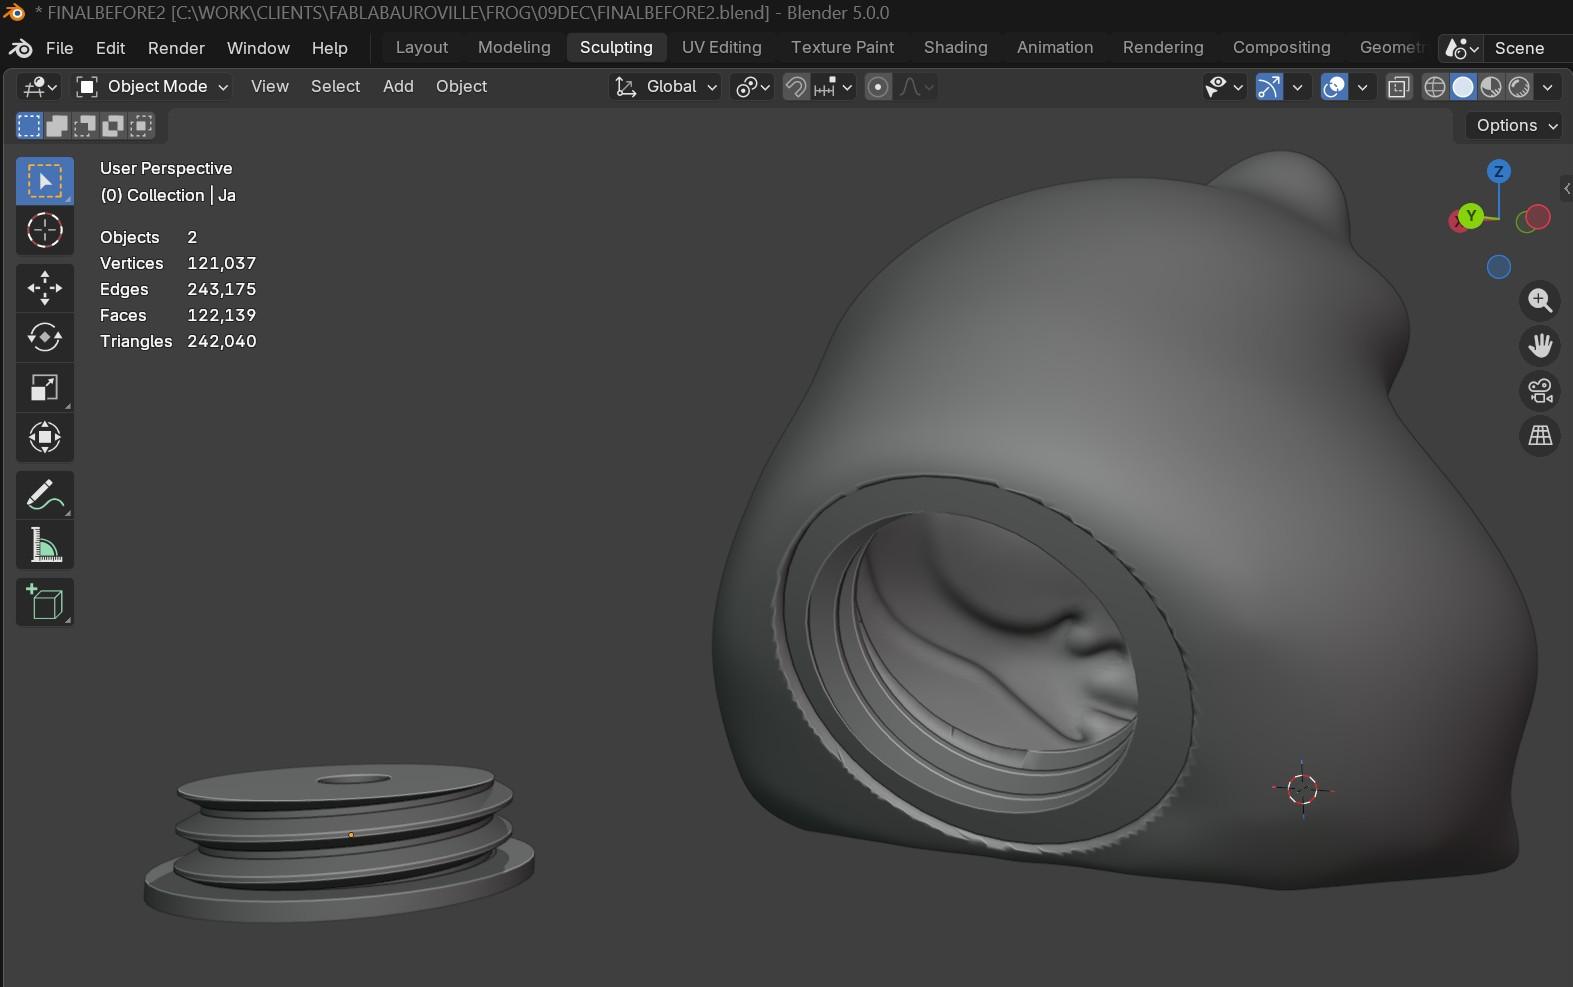The image size is (1573, 987).
Task: Toggle X-ray view mode
Action: coord(1399,87)
